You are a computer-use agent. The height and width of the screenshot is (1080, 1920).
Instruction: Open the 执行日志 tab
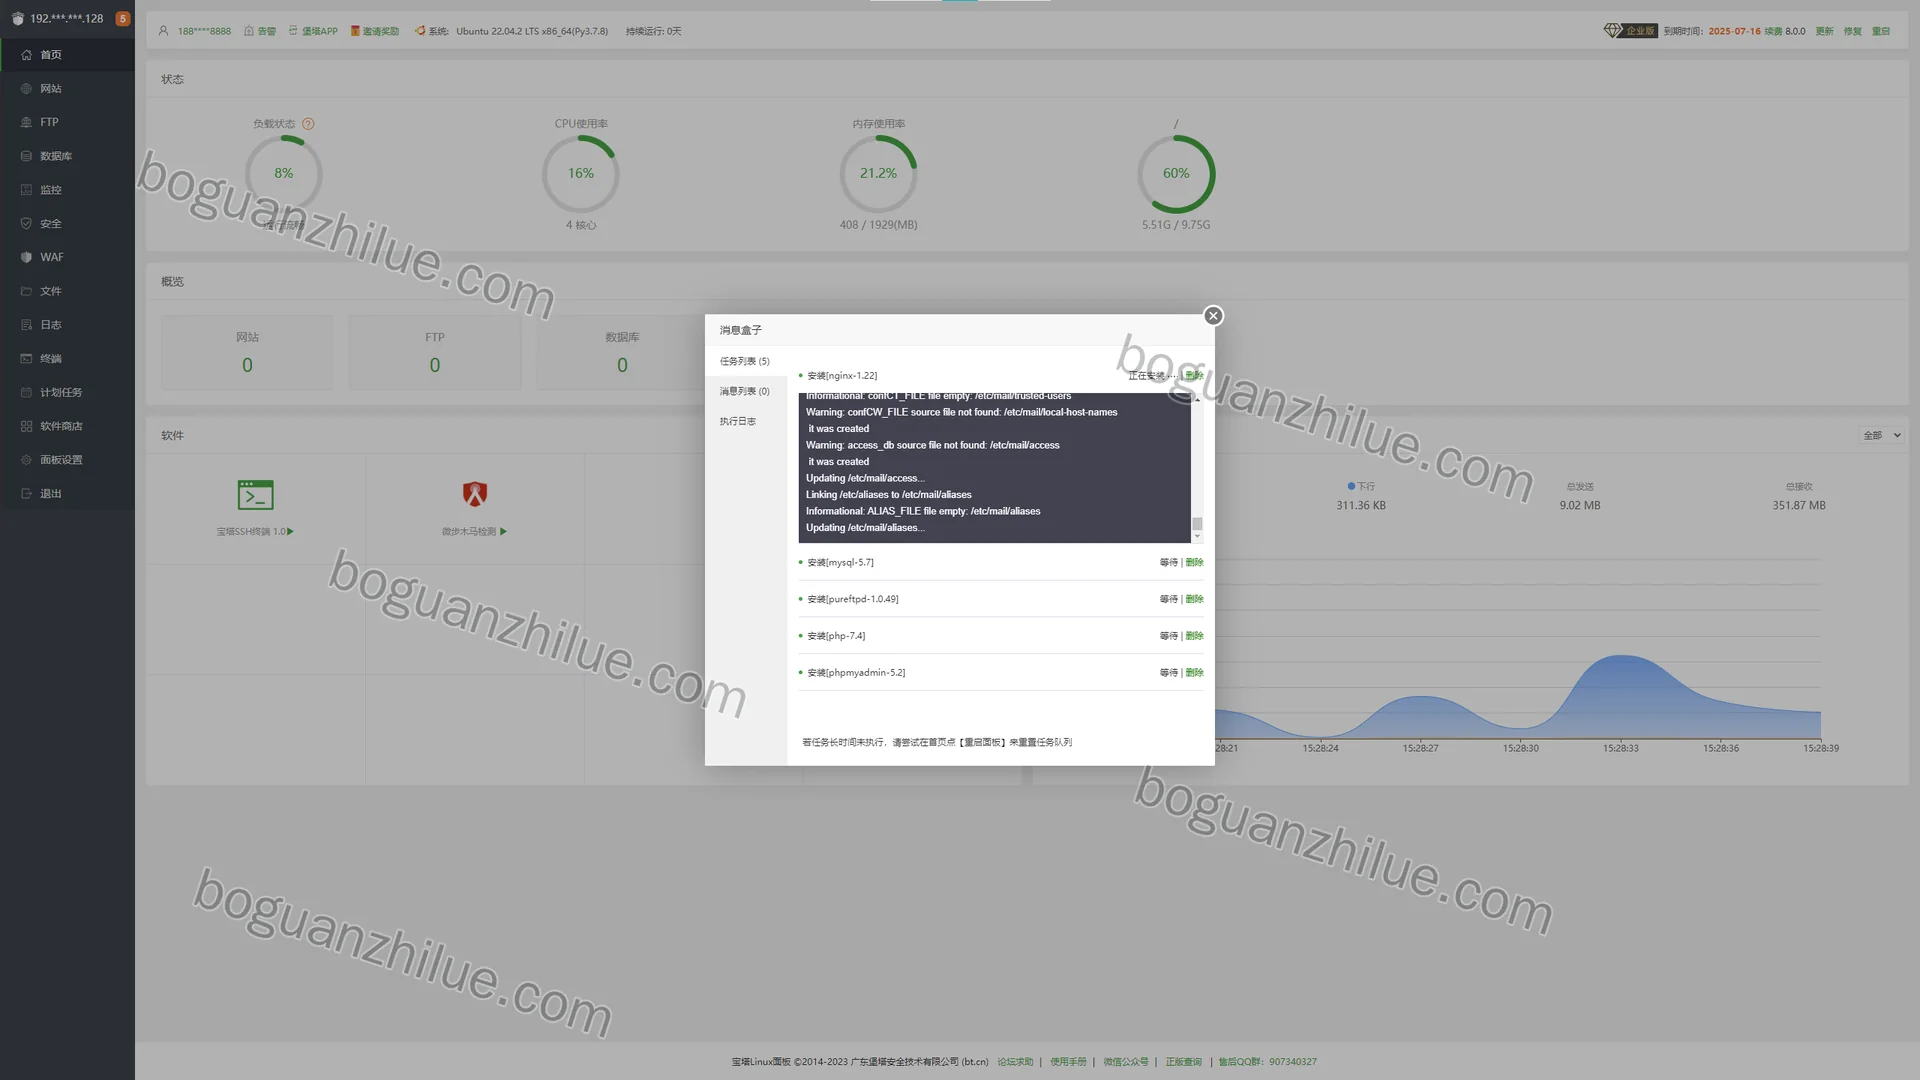click(x=738, y=421)
